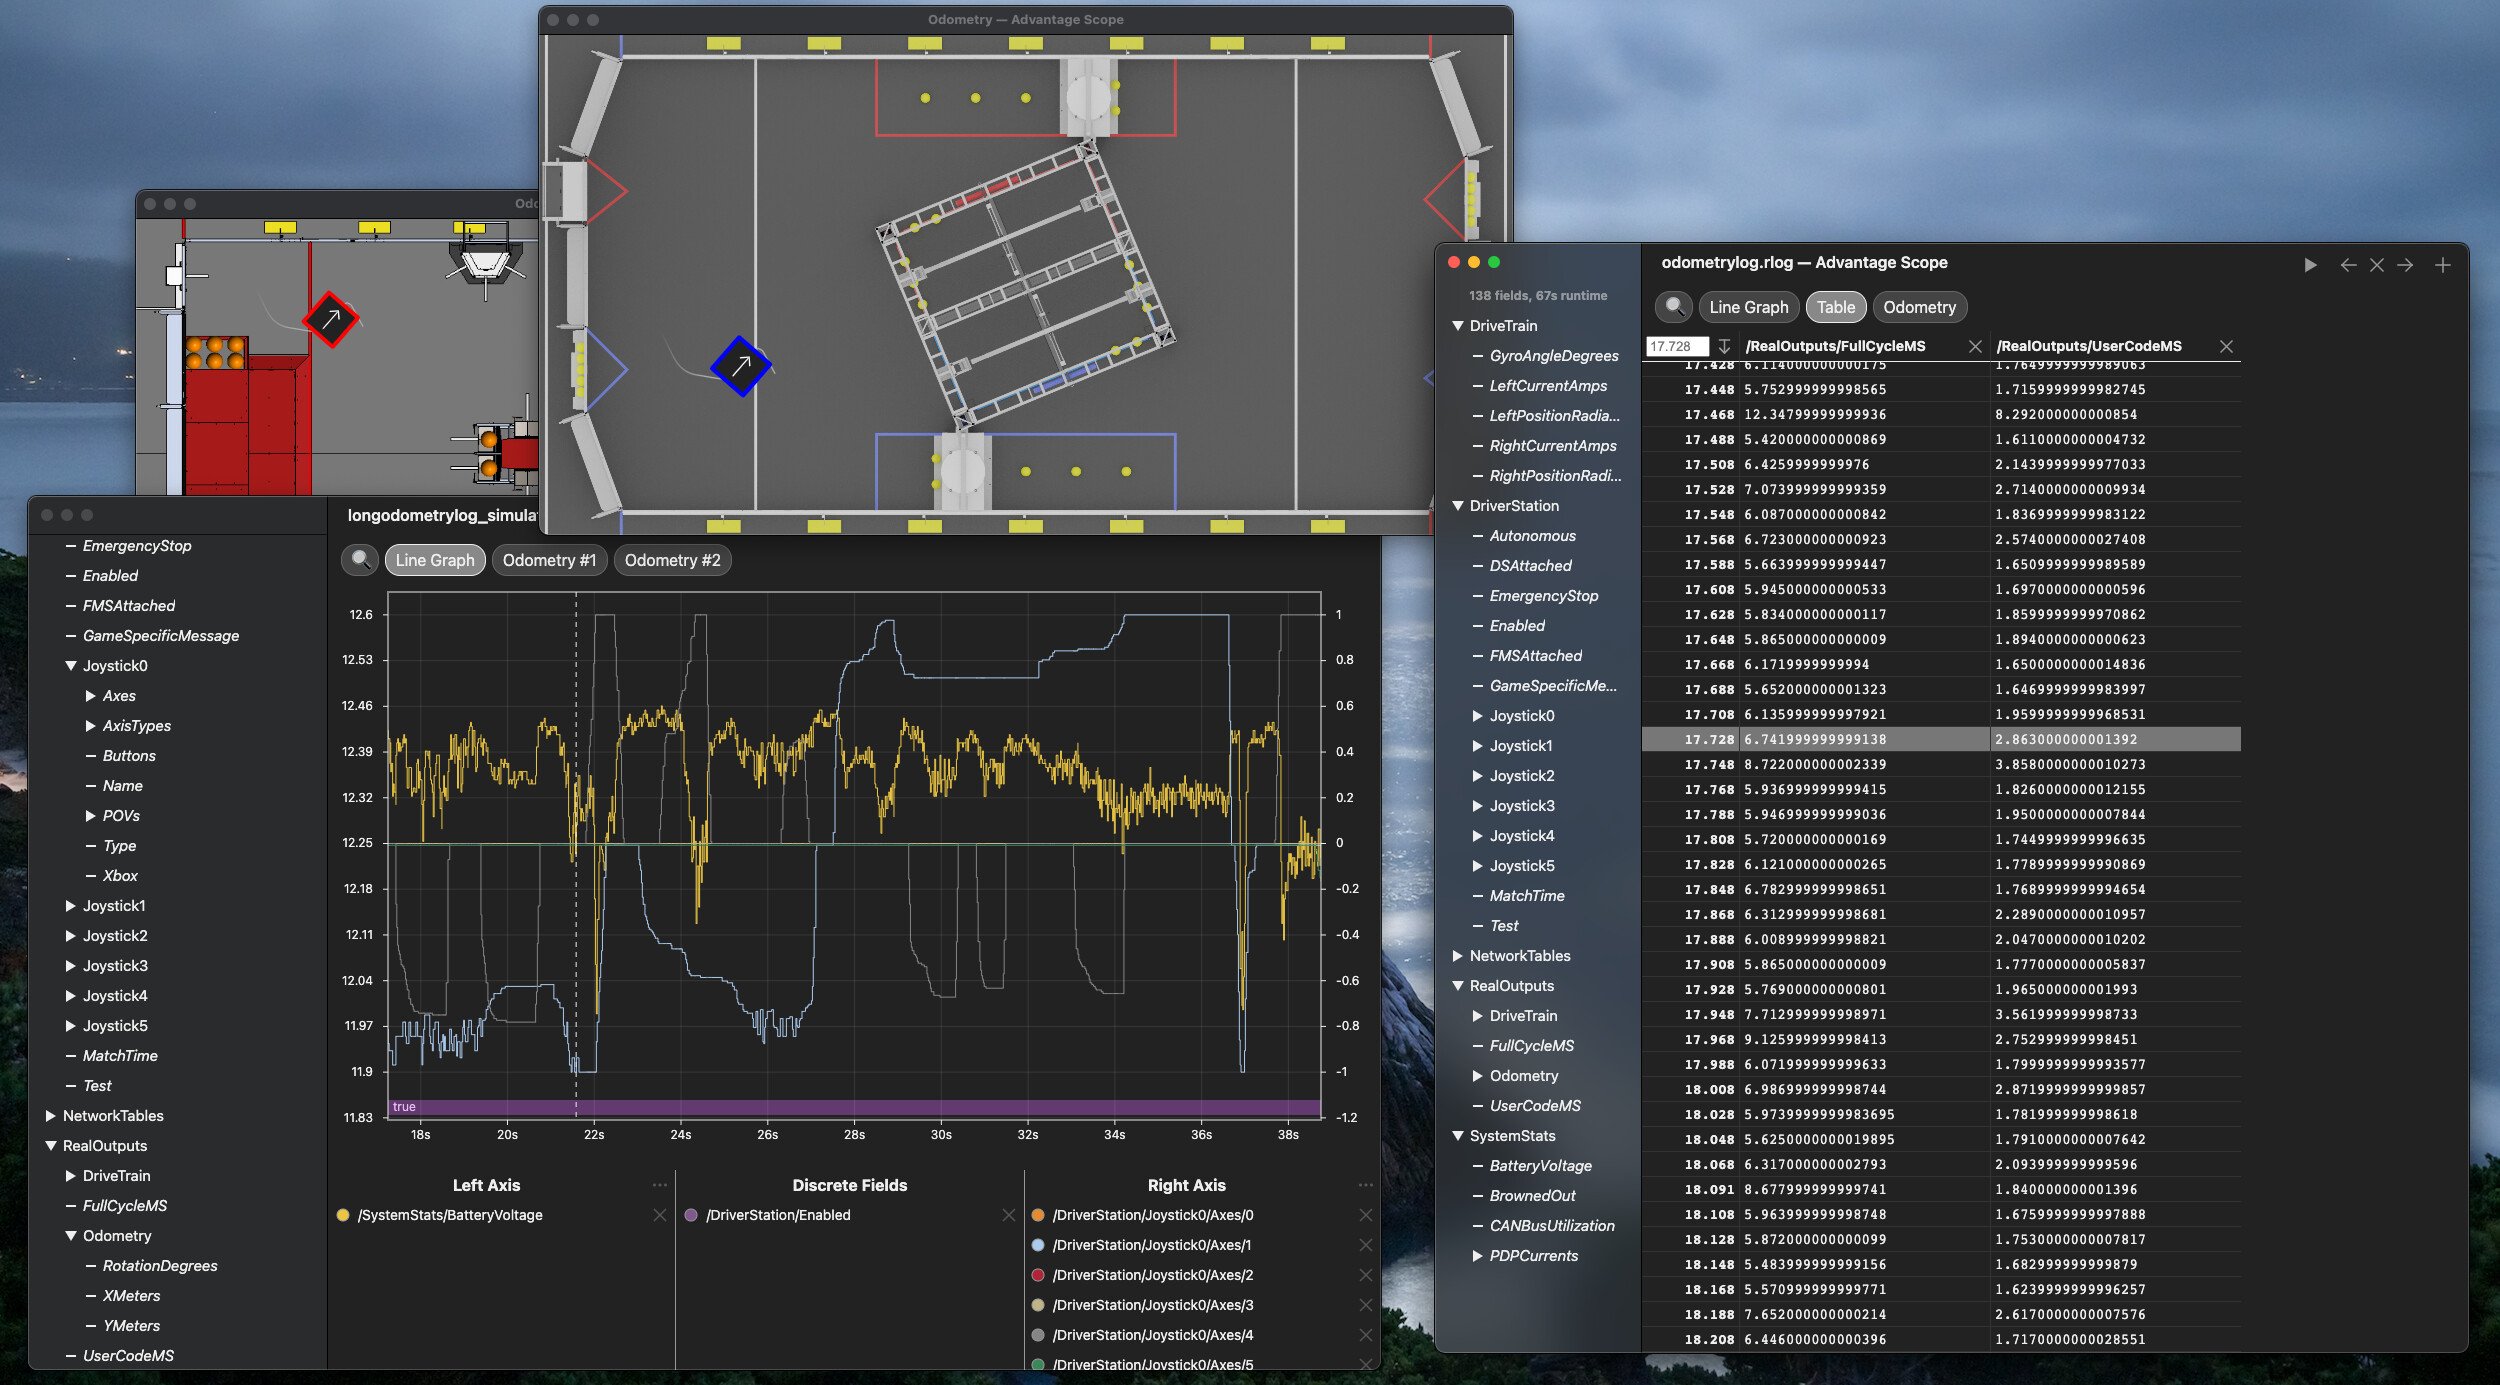Collapse Odometry group in longodometrylog sidebar
Image resolution: width=2500 pixels, height=1385 pixels.
click(x=71, y=1236)
